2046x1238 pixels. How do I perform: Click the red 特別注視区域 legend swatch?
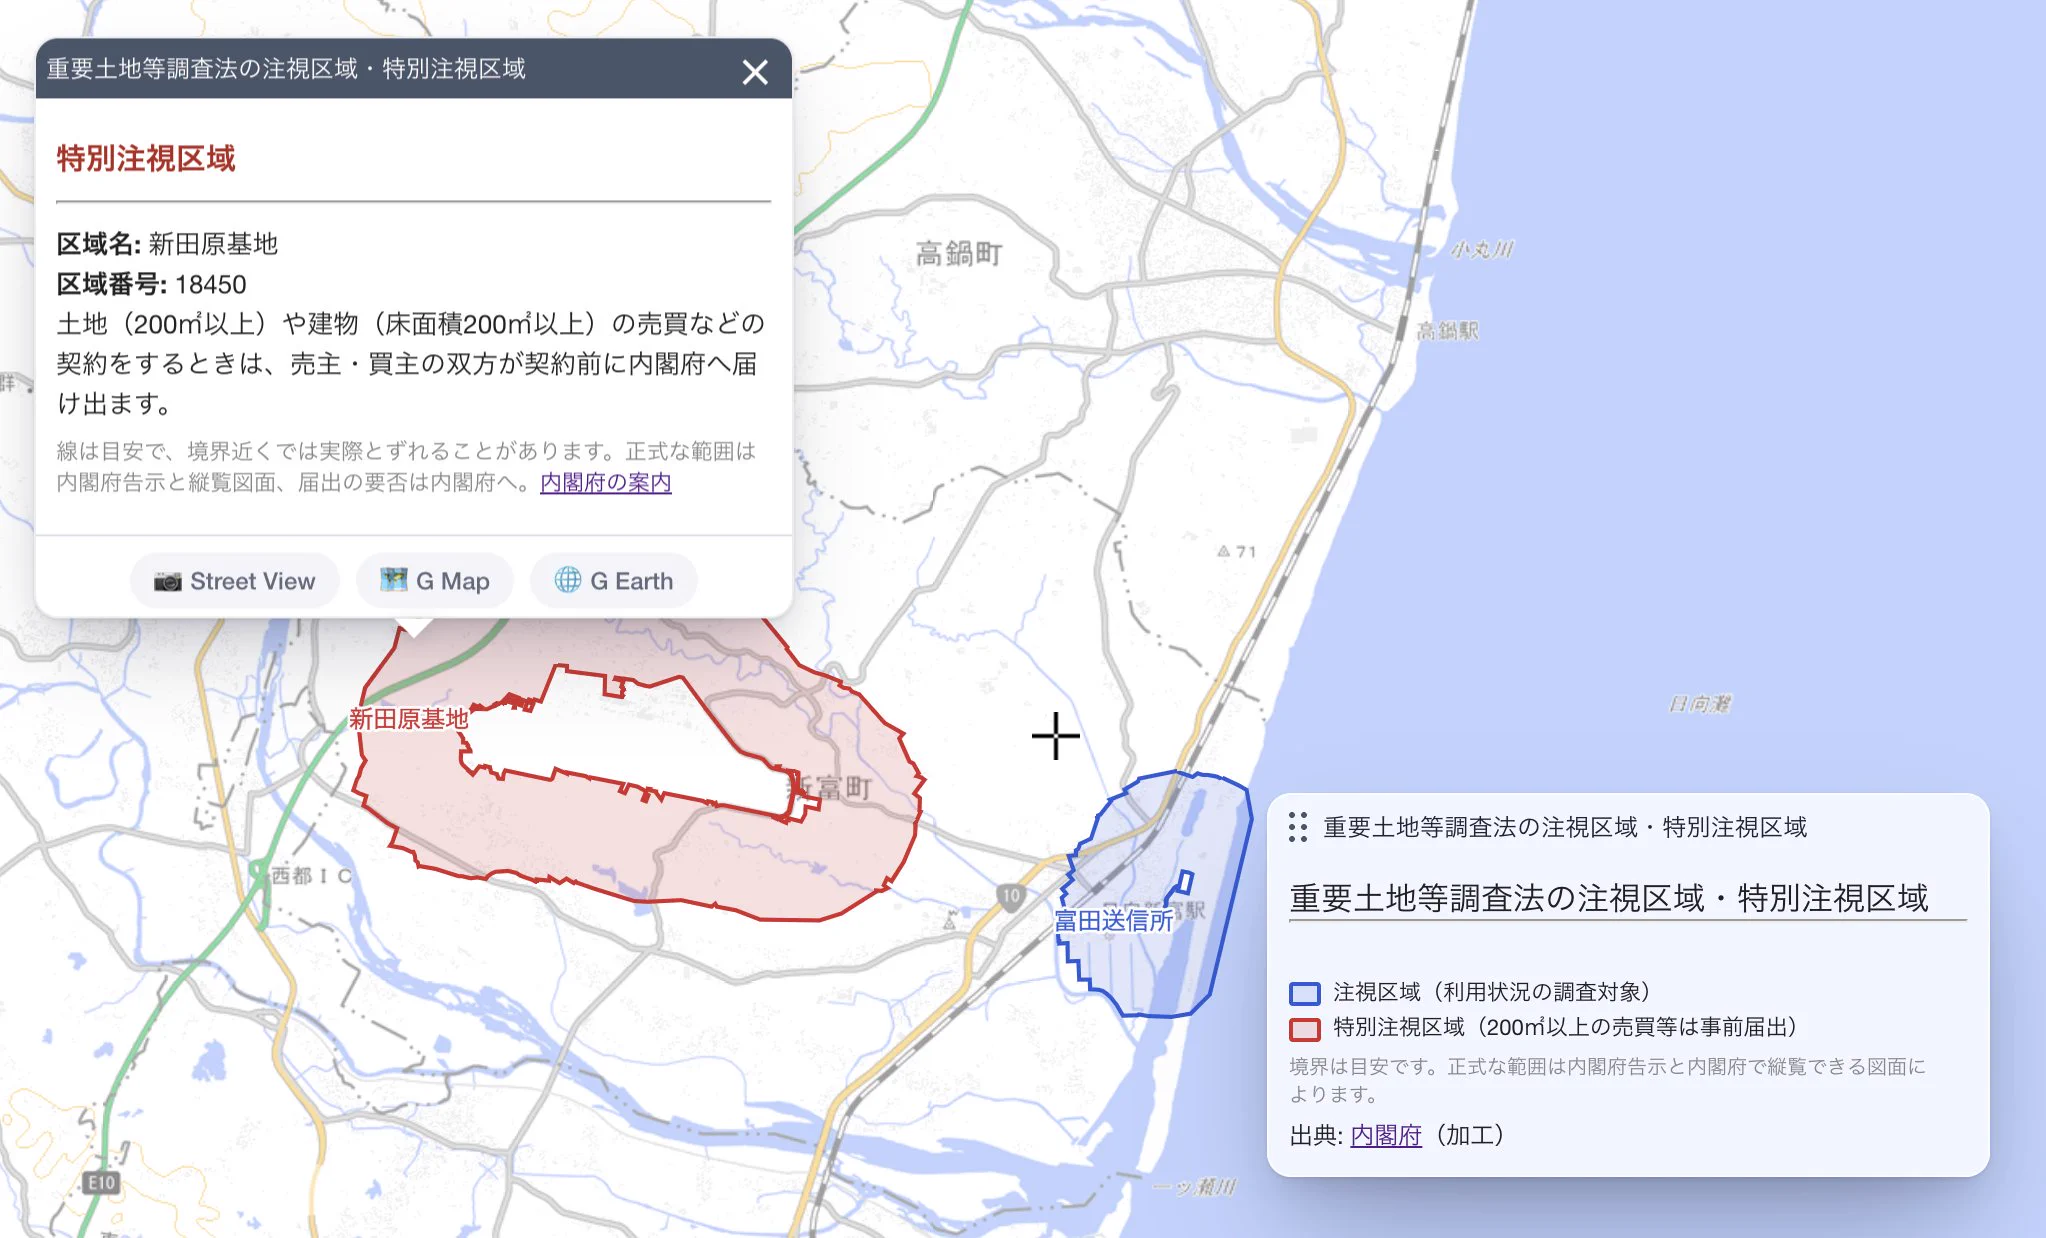point(1305,1029)
